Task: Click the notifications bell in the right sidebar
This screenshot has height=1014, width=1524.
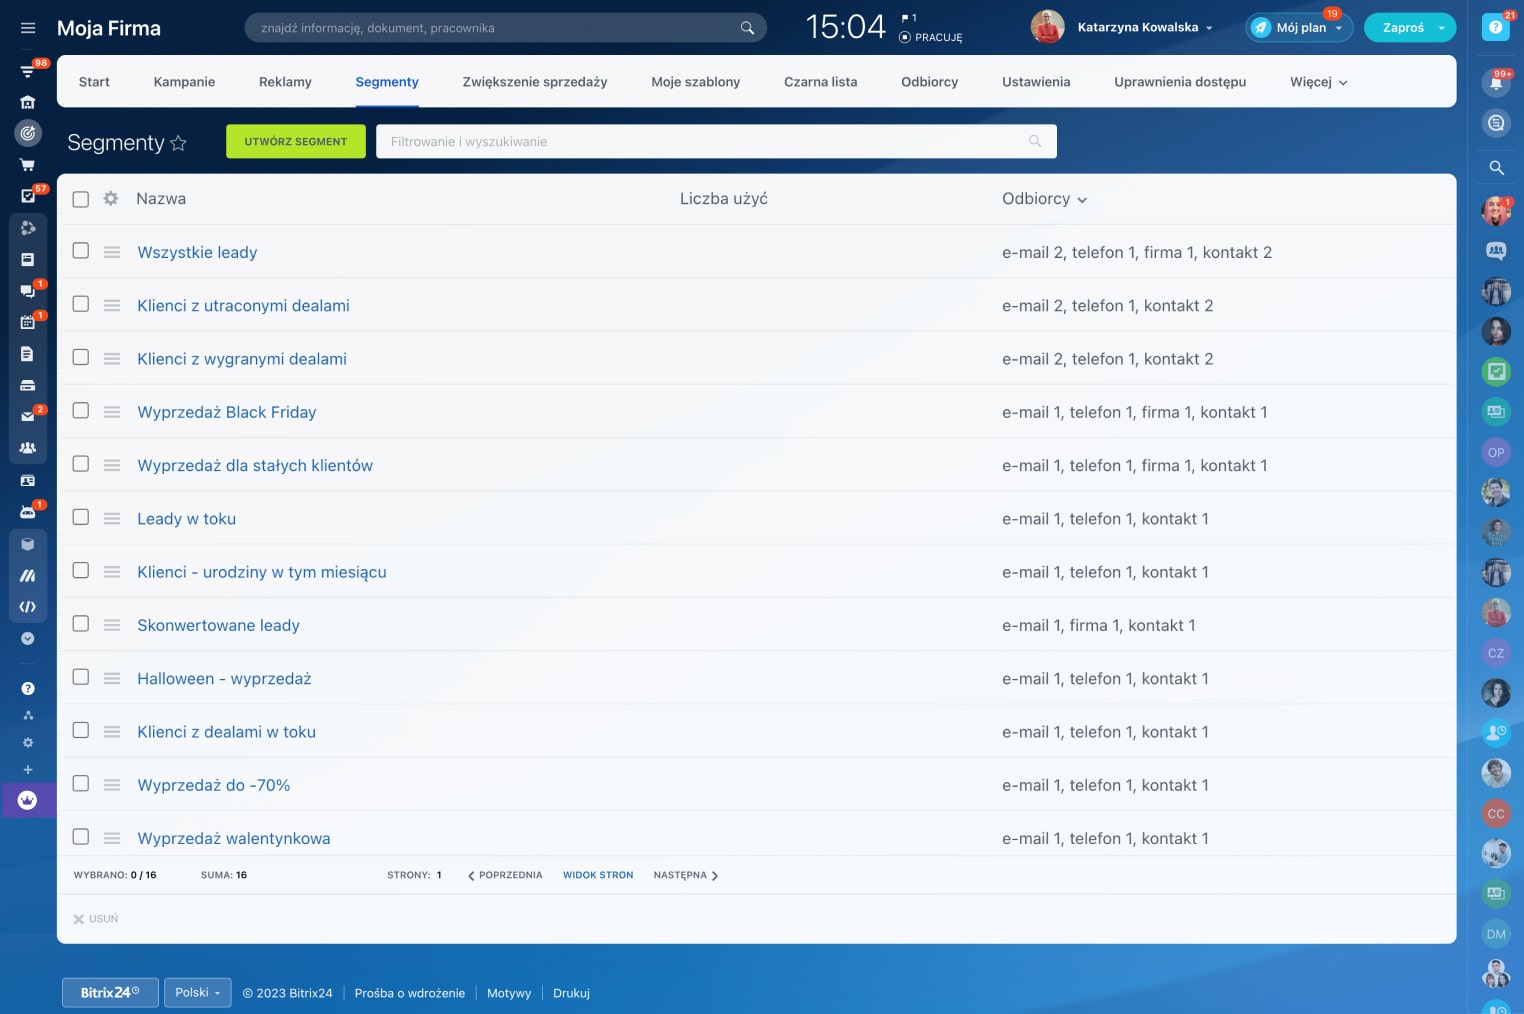Action: click(x=1496, y=83)
